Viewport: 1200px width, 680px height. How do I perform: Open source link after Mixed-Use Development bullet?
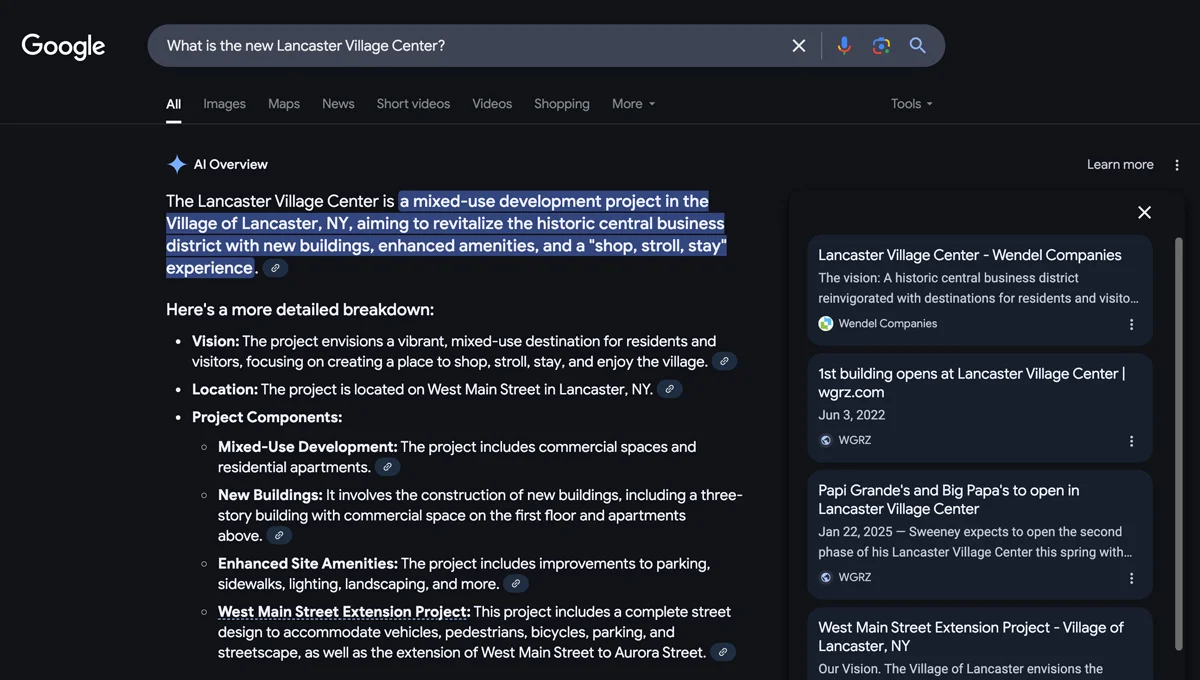pyautogui.click(x=388, y=468)
